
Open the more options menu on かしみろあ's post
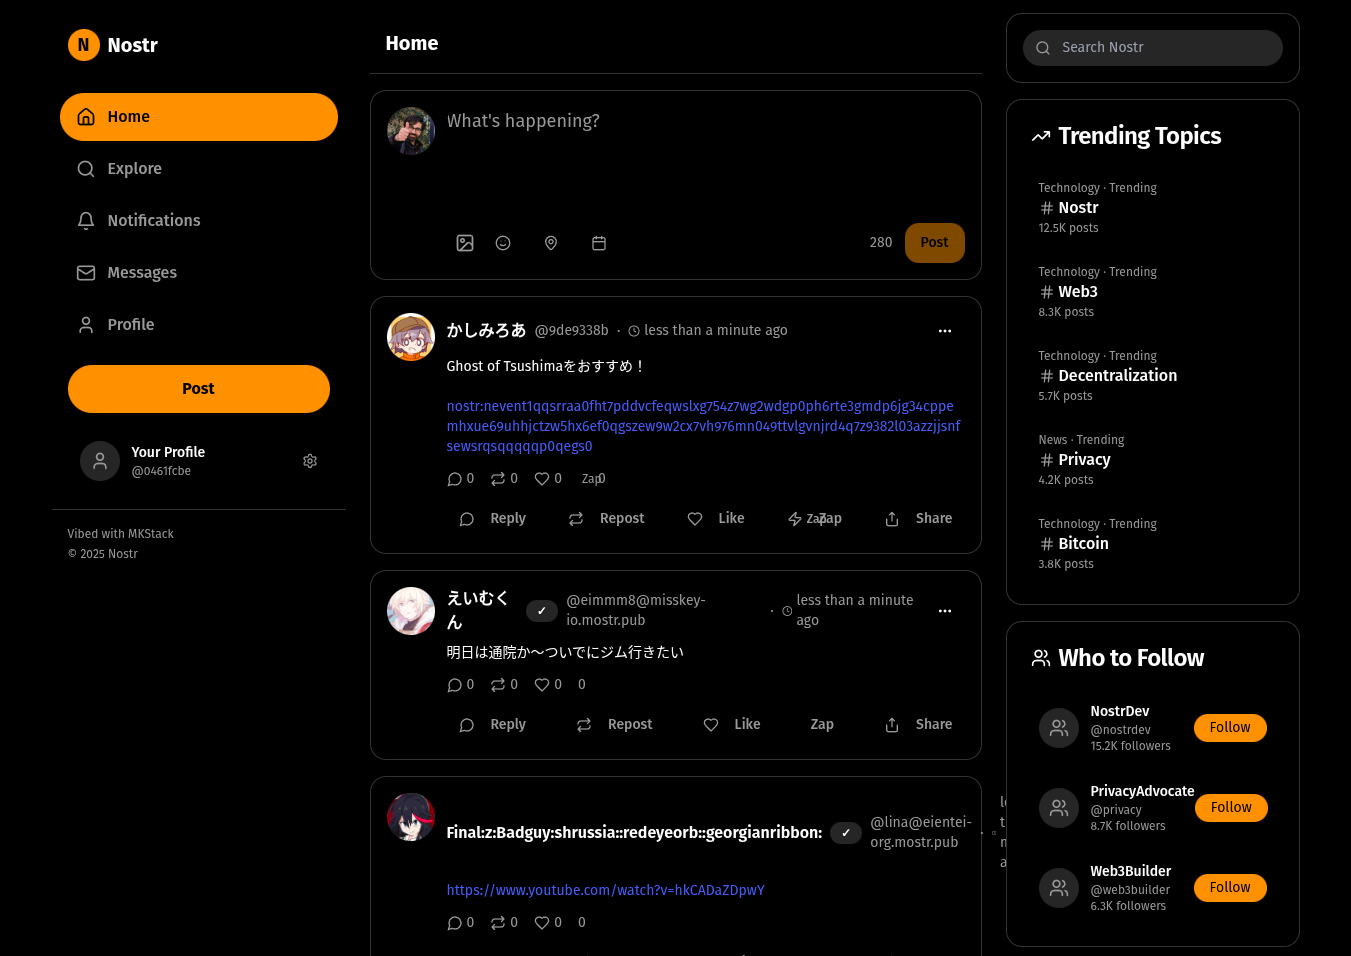coord(945,331)
